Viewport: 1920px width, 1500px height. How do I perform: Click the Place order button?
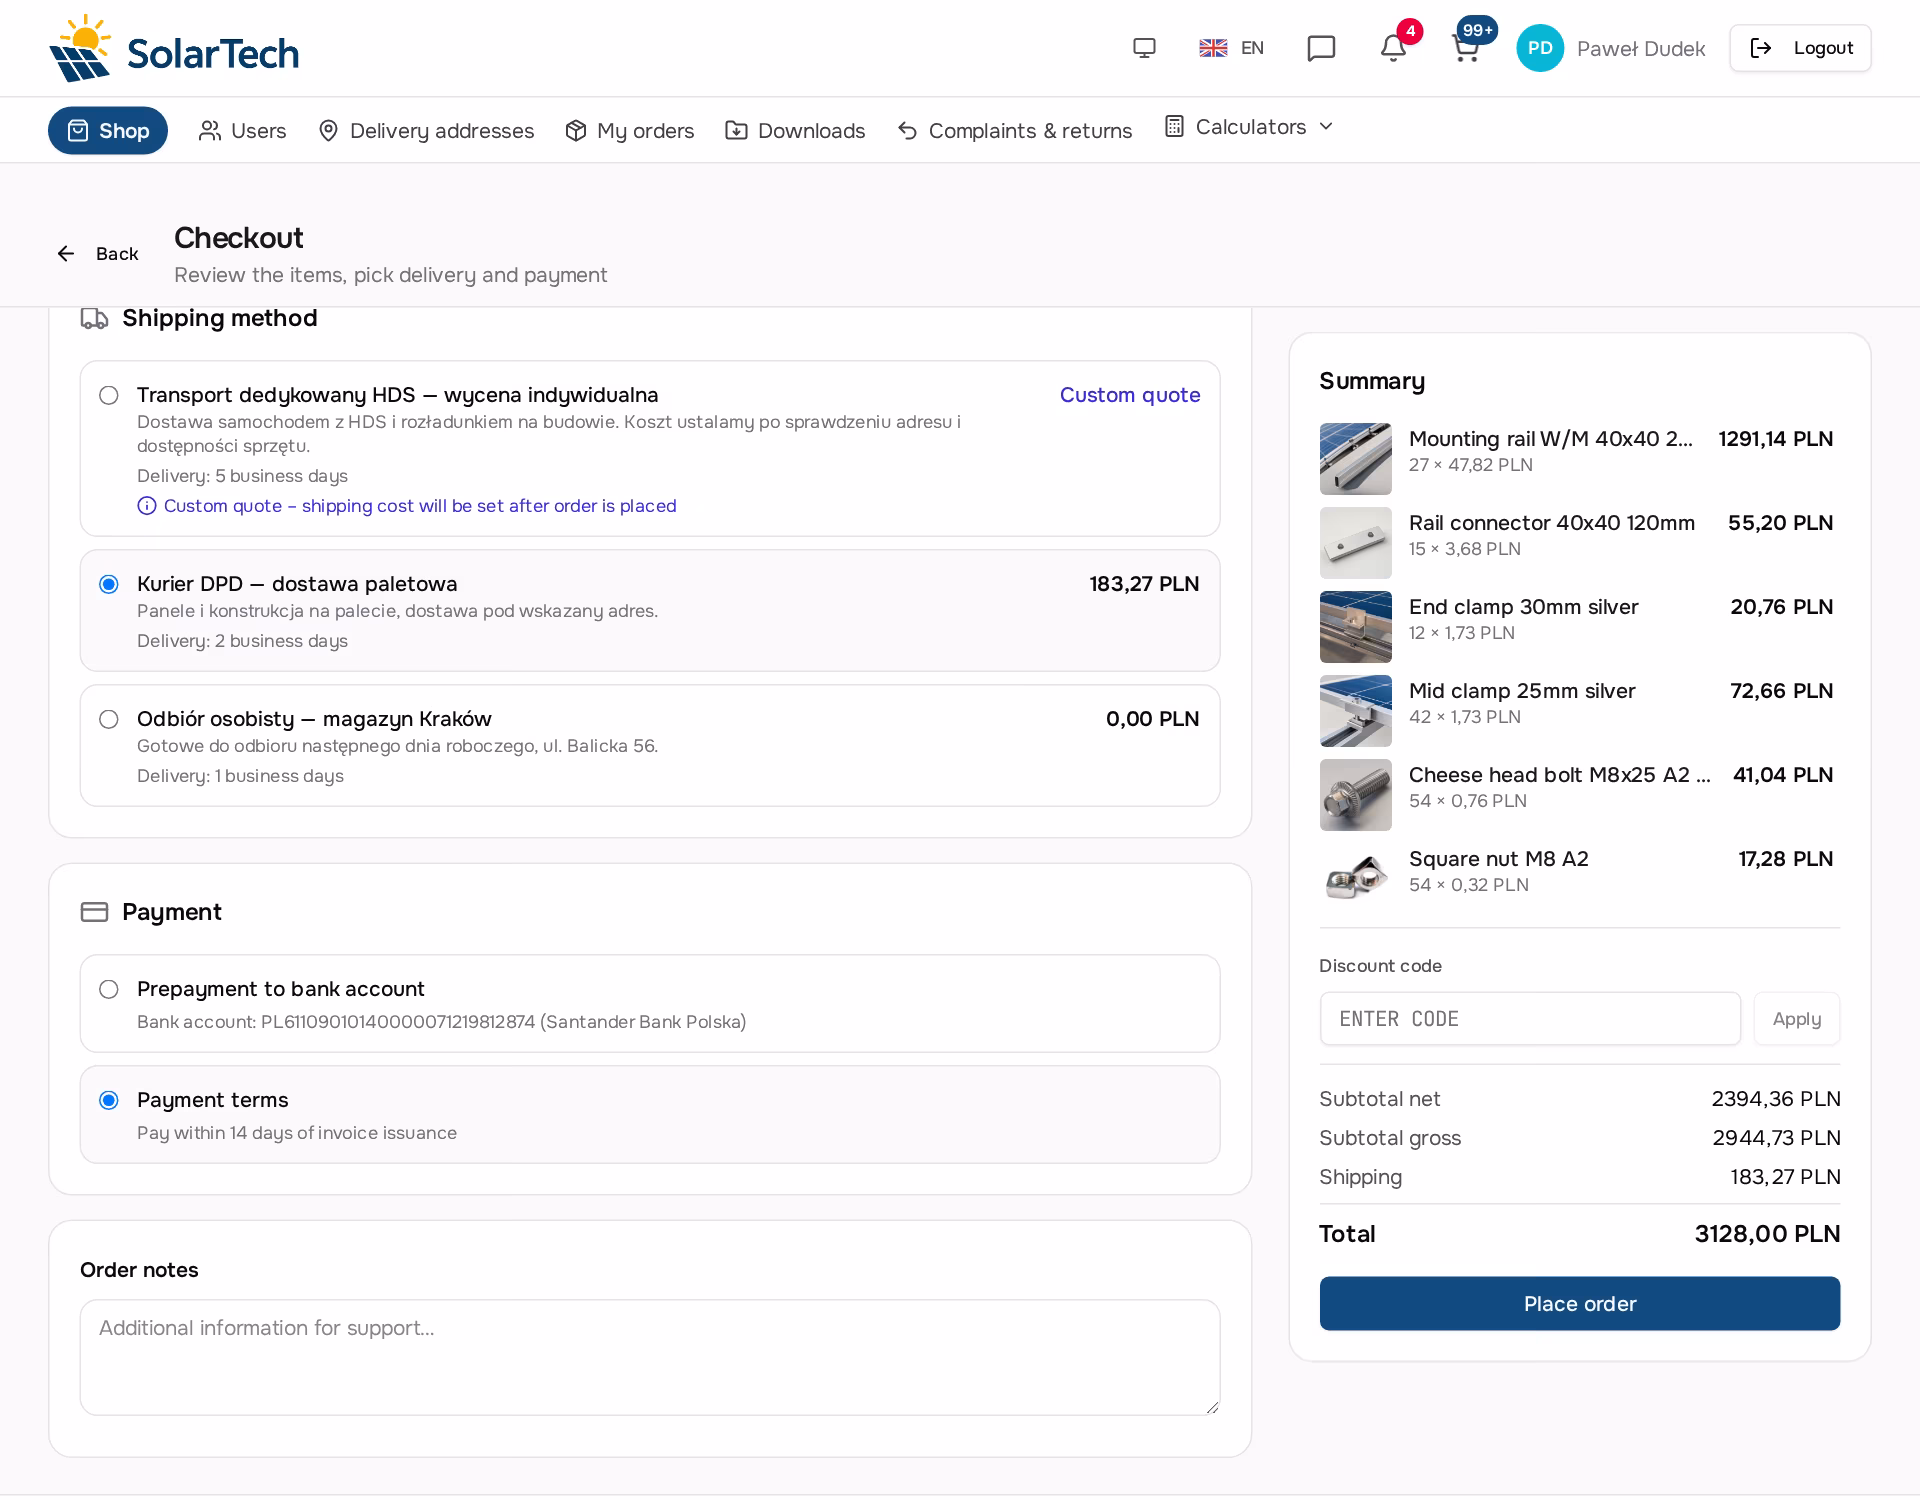1579,1303
